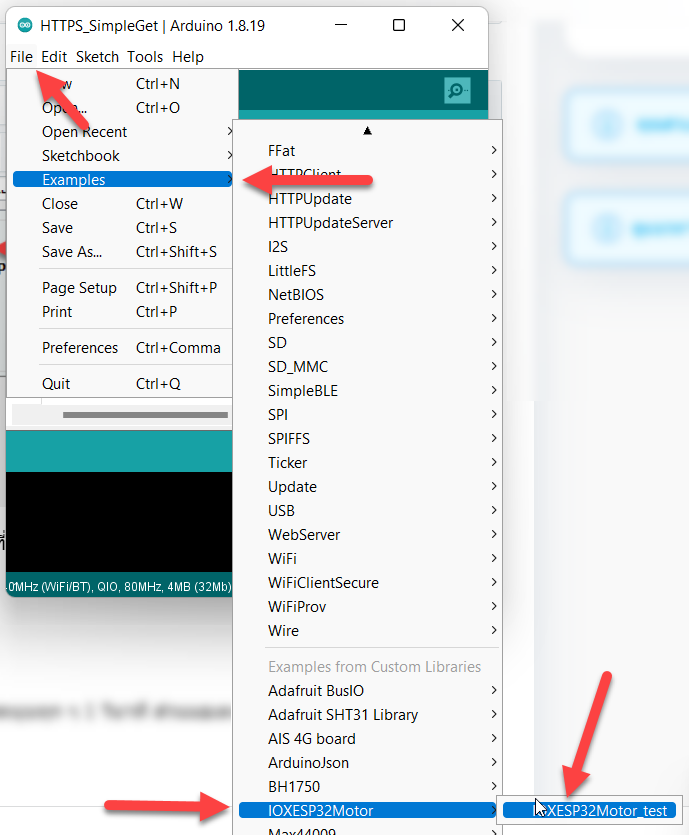
Task: Expand the HTTPUpdateServer examples submenu
Action: (330, 223)
